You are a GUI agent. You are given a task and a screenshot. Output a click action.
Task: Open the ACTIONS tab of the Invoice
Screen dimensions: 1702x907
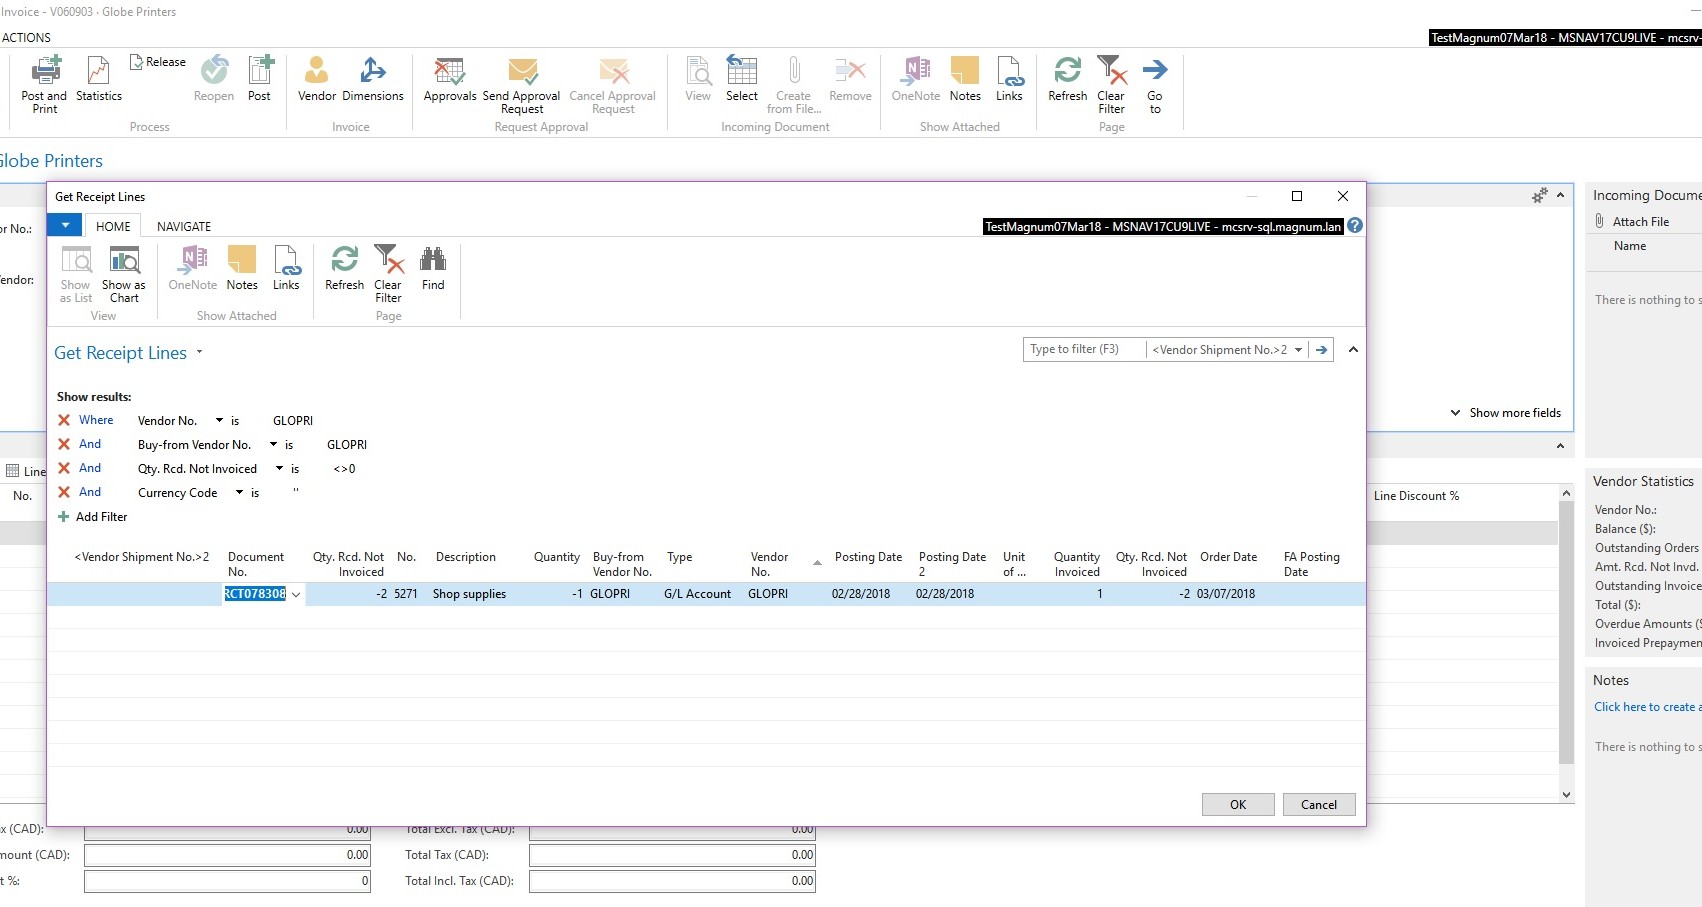coord(26,37)
